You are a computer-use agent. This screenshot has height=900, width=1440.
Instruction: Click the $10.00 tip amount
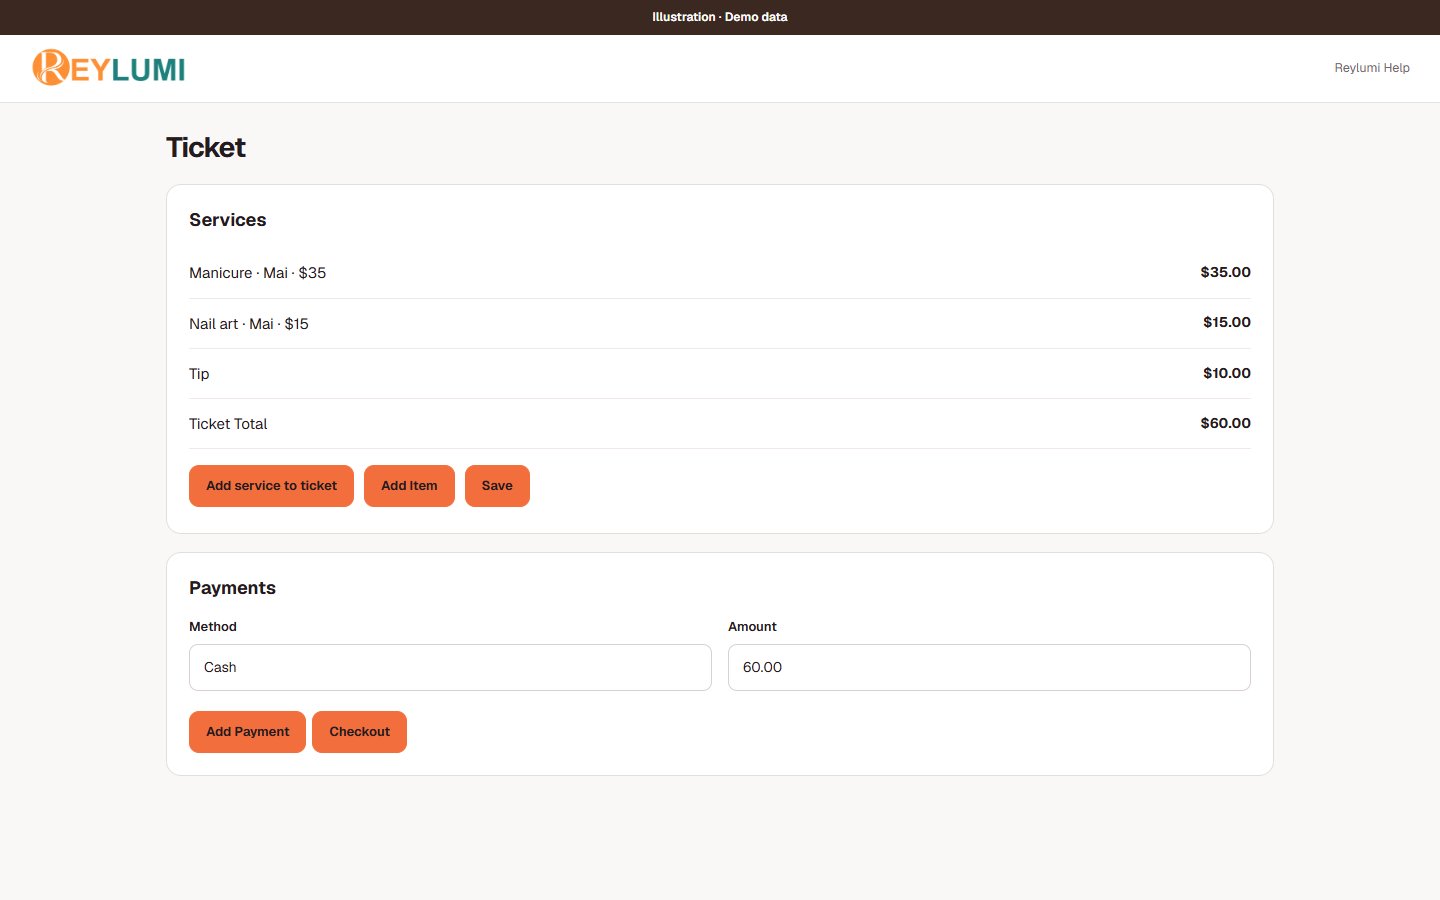(1227, 373)
